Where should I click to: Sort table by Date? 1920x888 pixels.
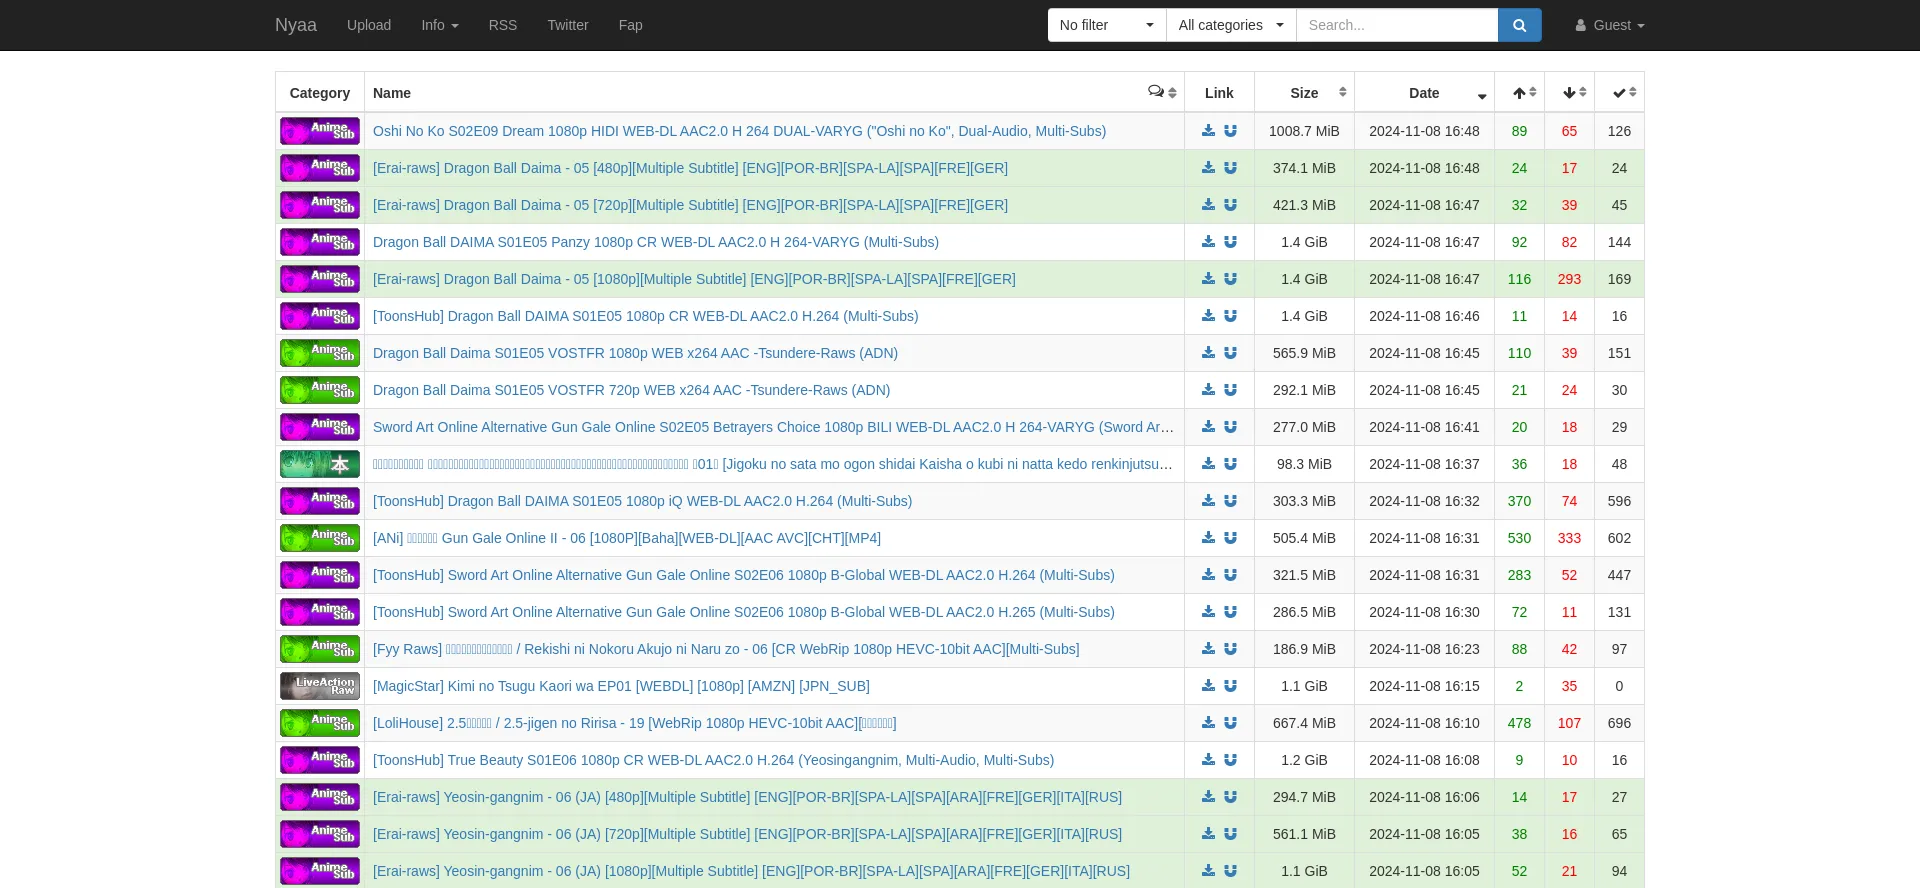click(1424, 92)
